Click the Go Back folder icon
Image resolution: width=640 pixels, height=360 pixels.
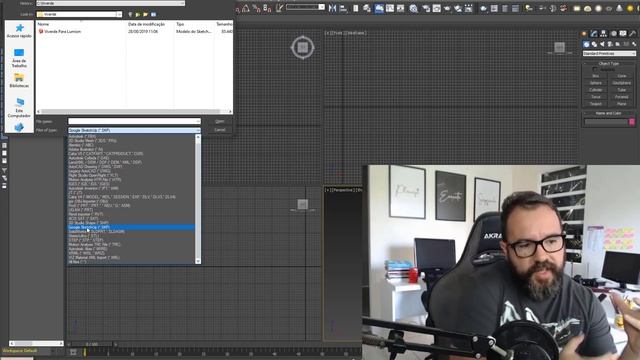pos(130,14)
